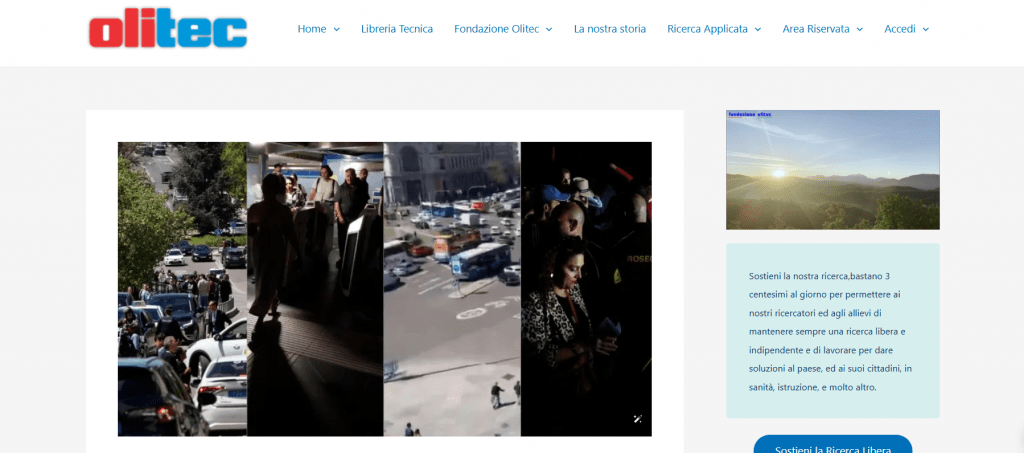Expand the Fondazione Olitec dropdown arrow
This screenshot has height=453, width=1024.
pos(549,30)
